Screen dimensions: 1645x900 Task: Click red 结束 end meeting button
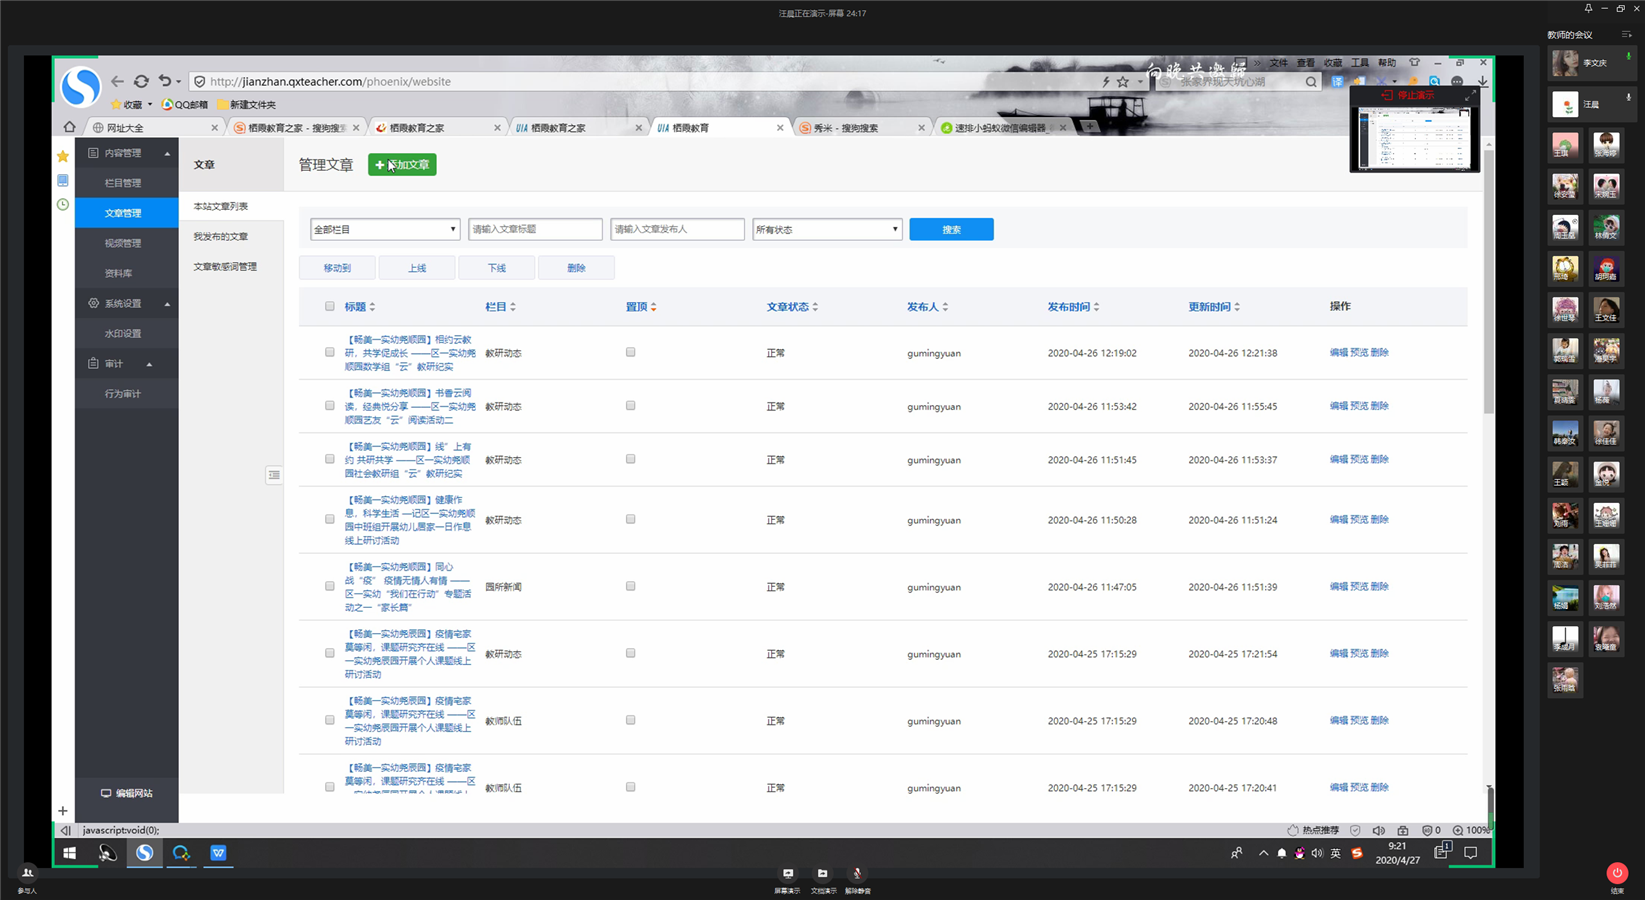1617,873
